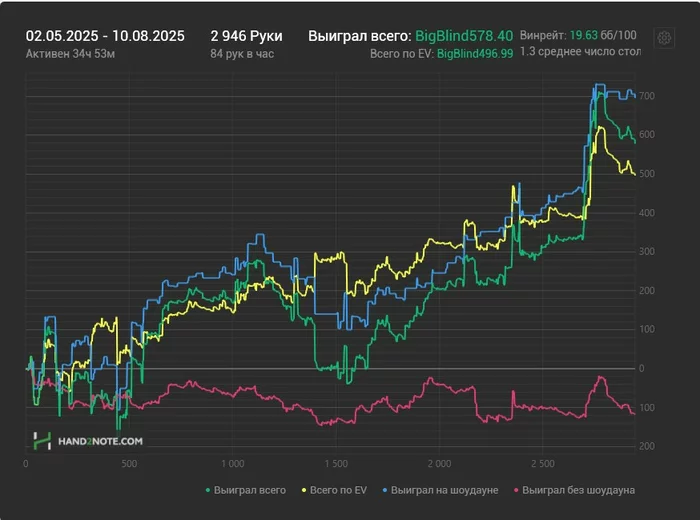Click the x-axis label '1 000'

coord(233,464)
